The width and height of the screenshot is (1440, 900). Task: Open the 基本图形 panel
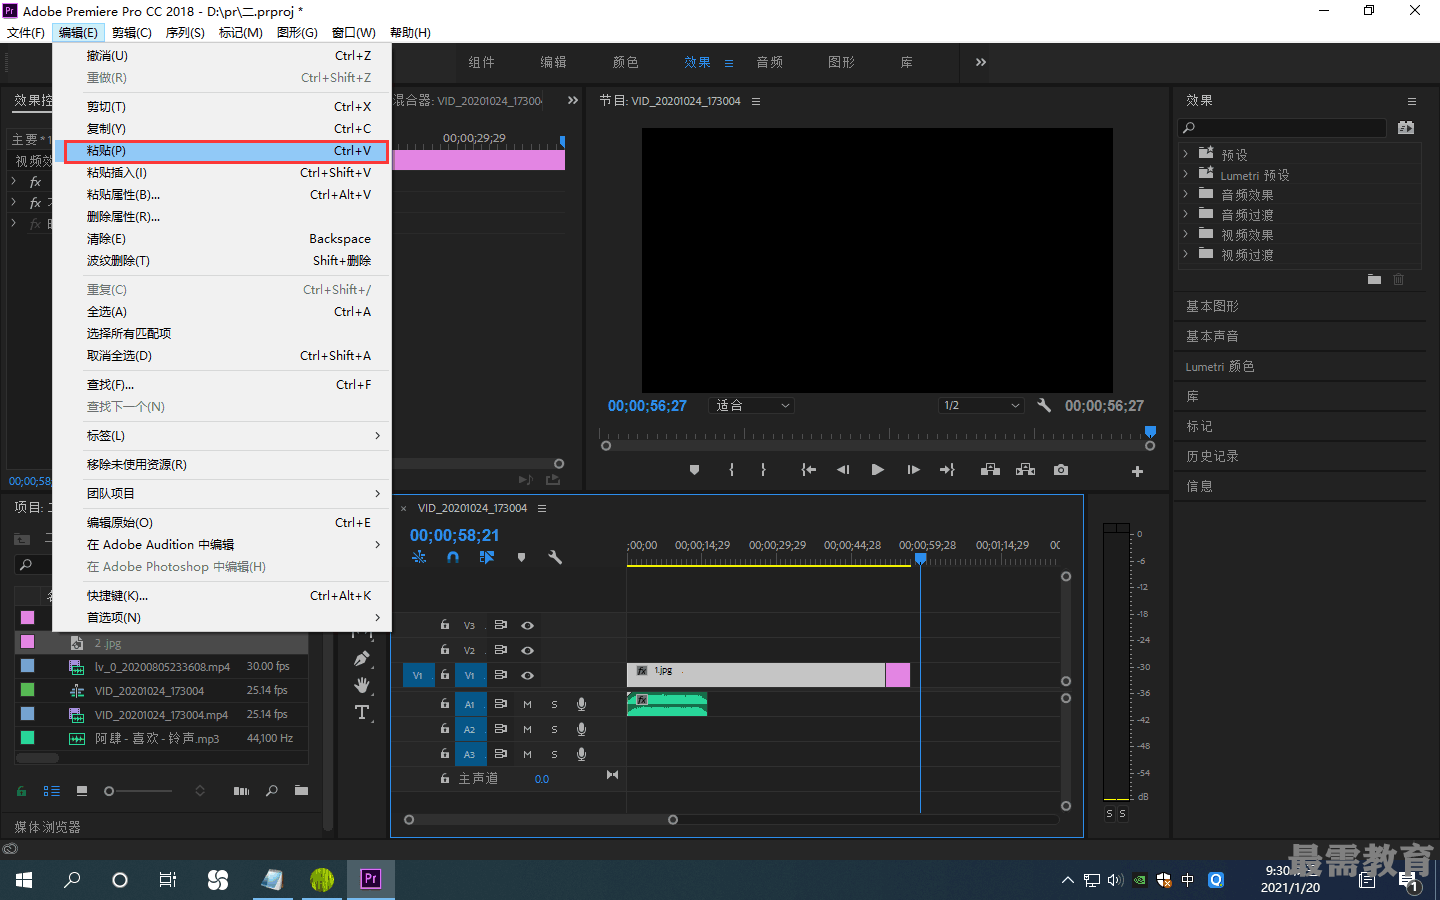pos(1212,306)
